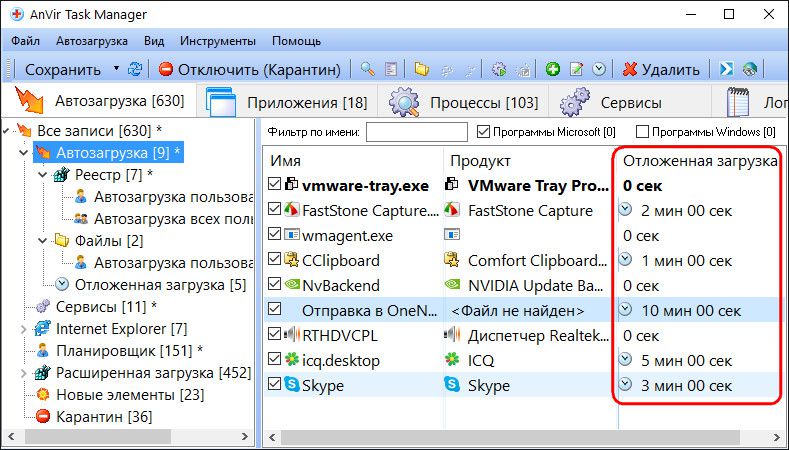Click the Фильтр по имени input field
The height and width of the screenshot is (450, 789).
416,132
